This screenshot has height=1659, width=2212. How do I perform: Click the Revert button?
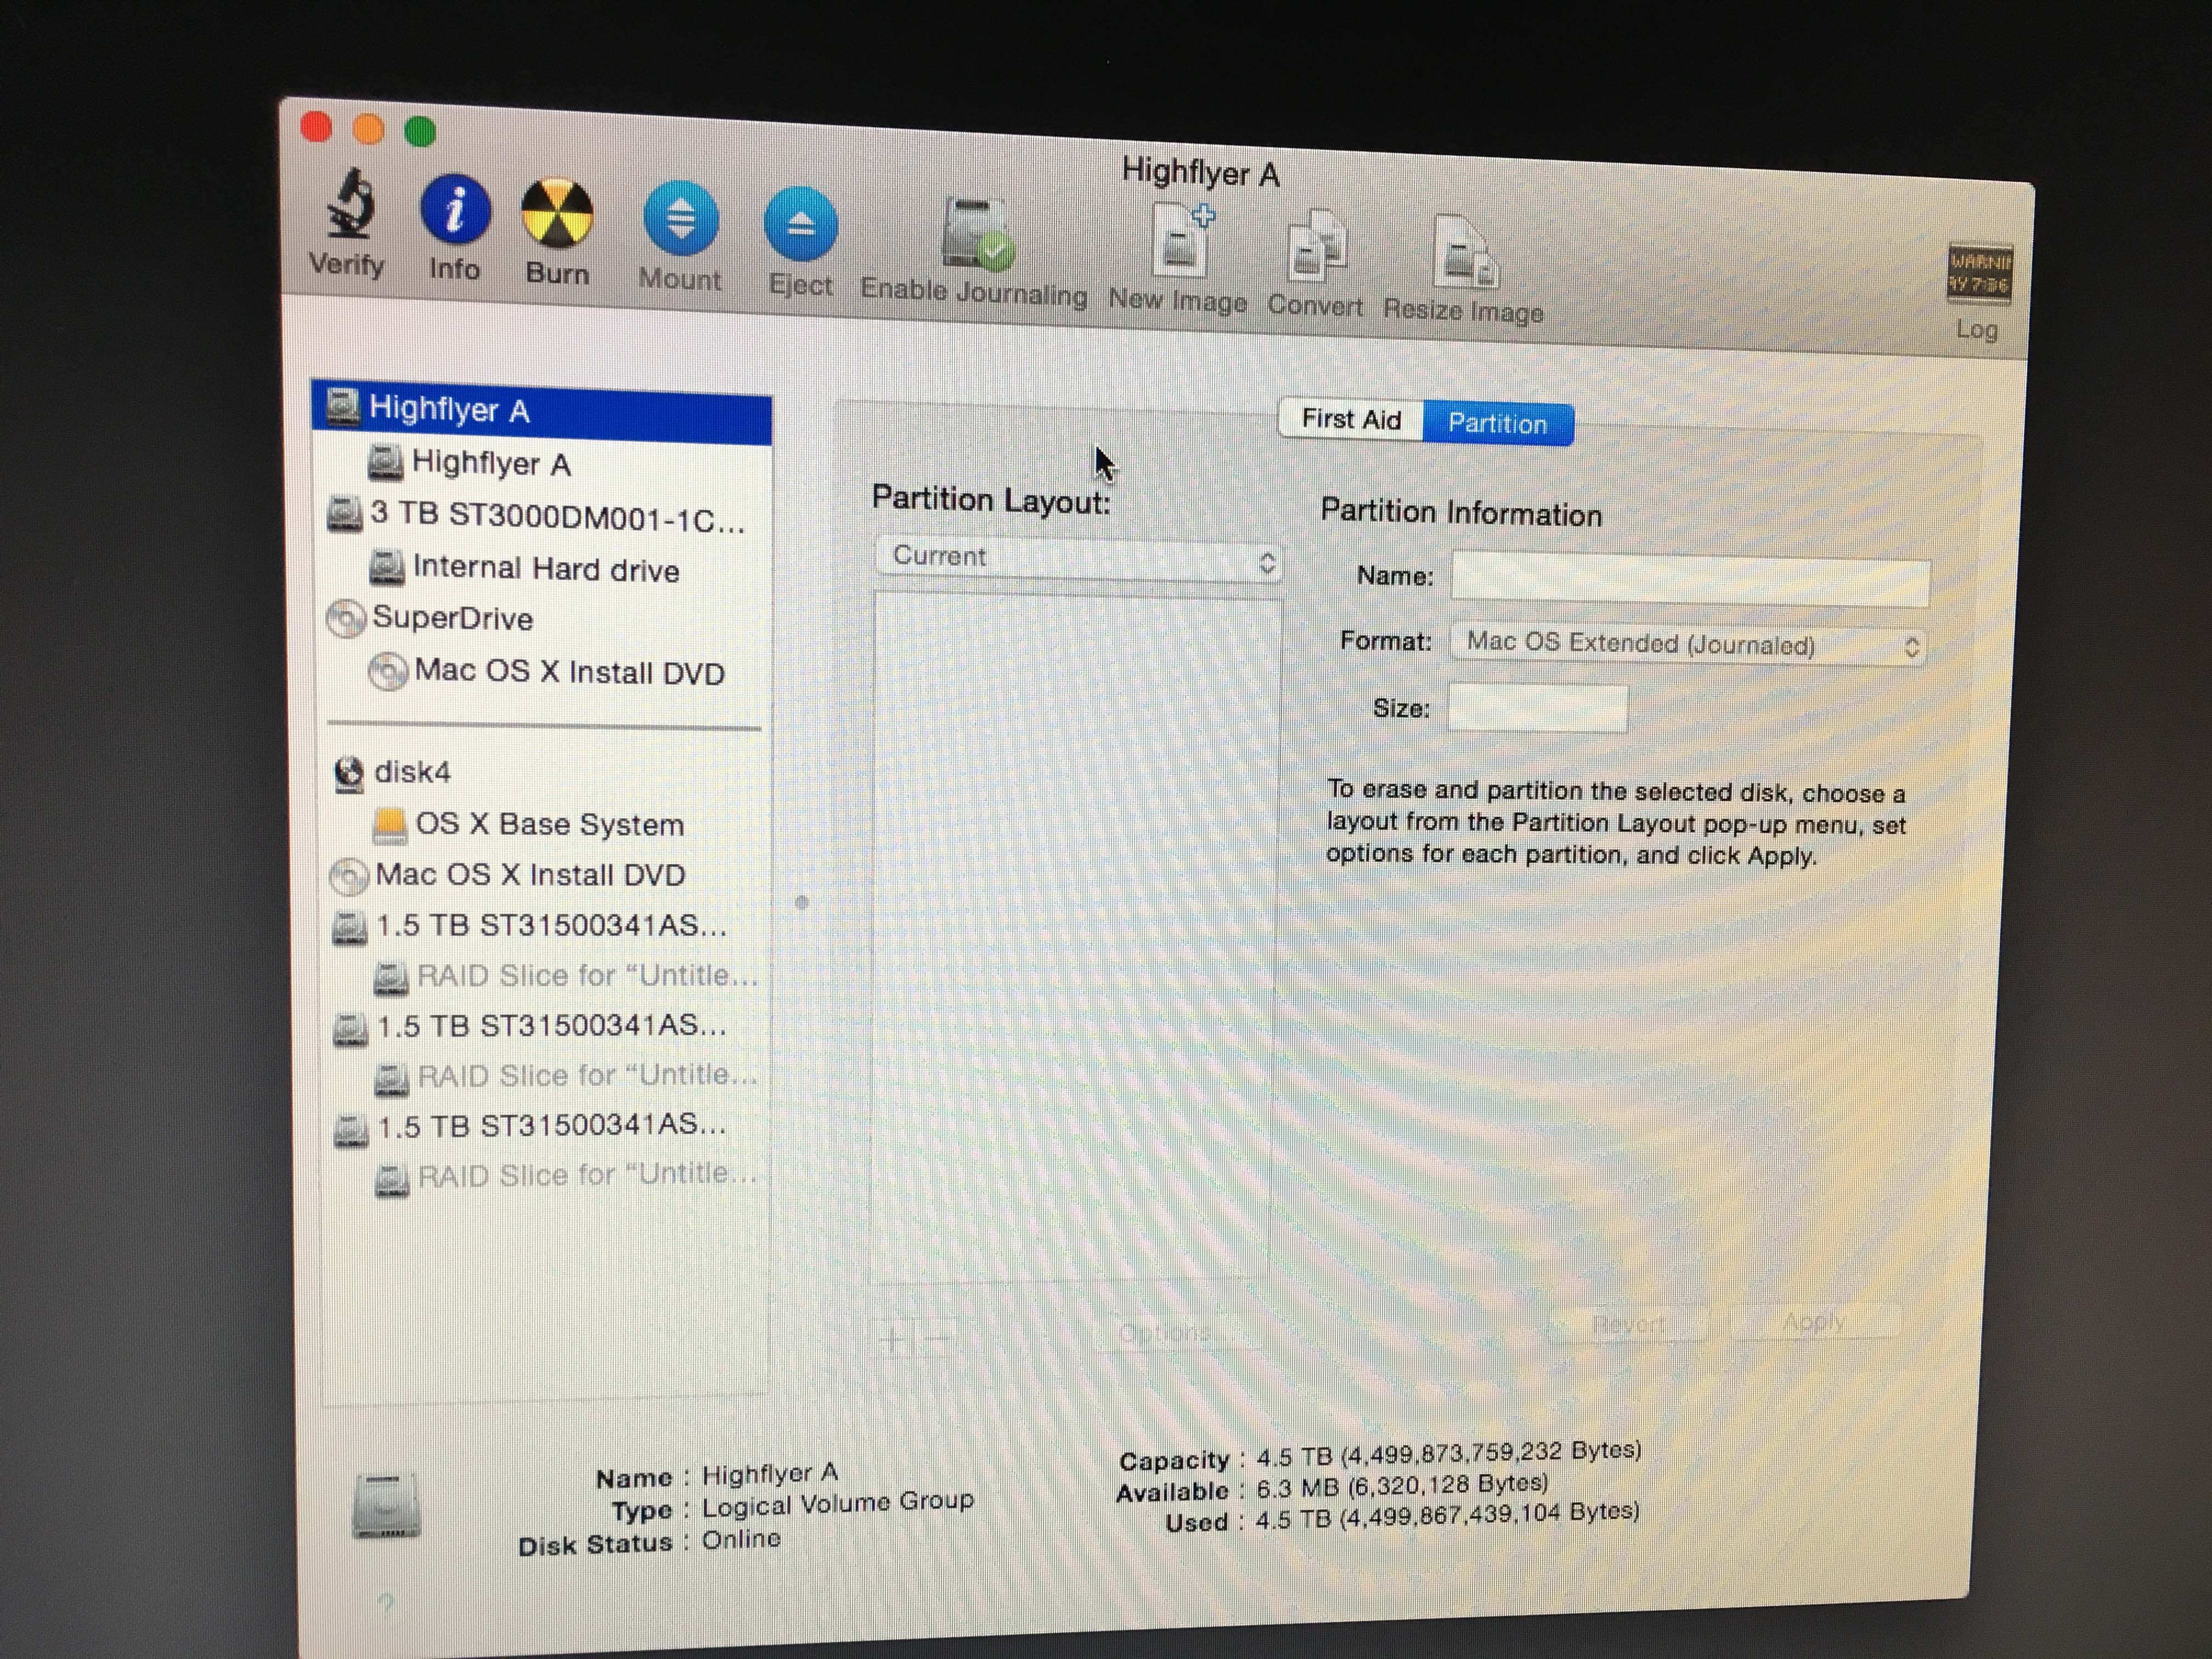1628,1324
